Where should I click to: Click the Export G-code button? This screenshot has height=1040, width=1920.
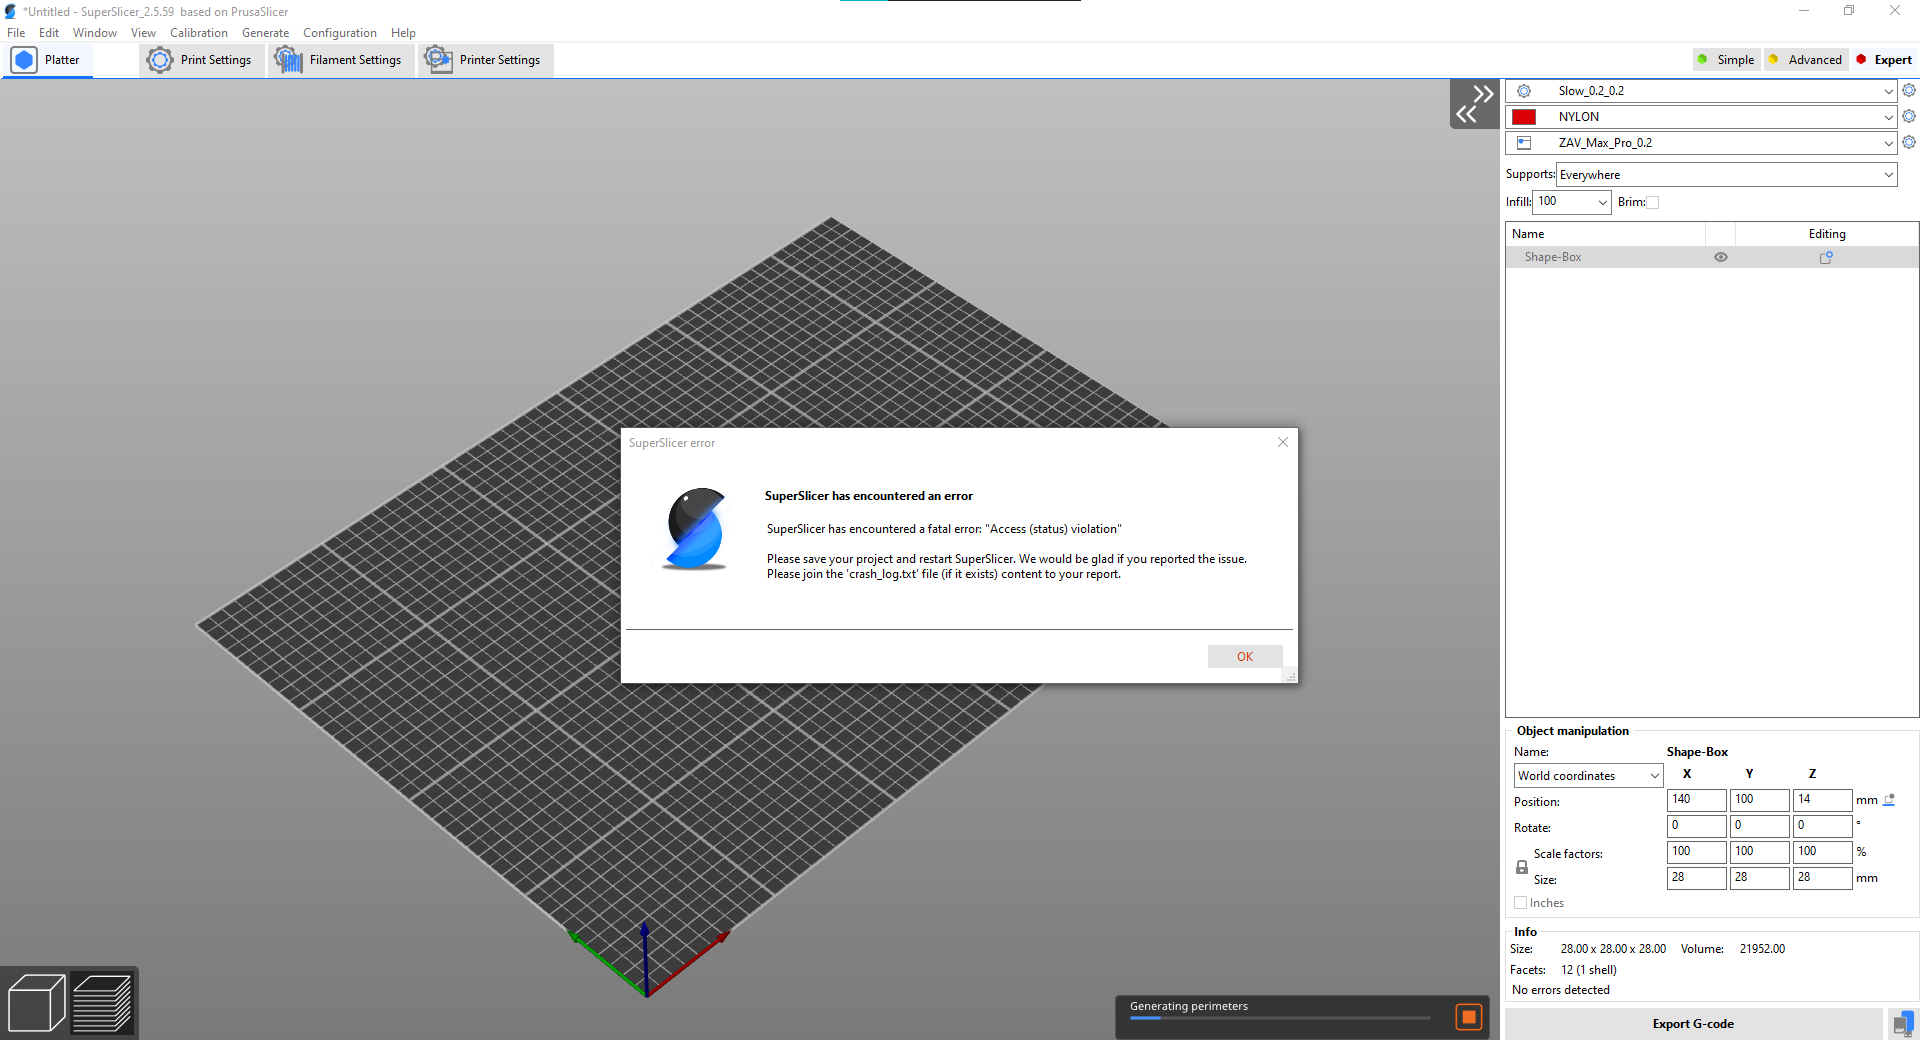(1693, 1023)
